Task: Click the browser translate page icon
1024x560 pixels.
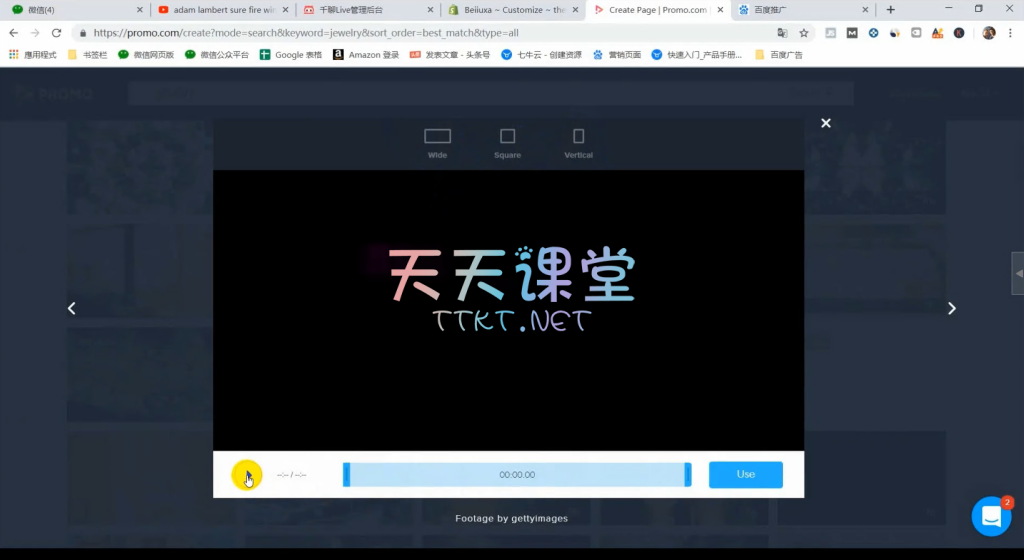Action: click(782, 32)
